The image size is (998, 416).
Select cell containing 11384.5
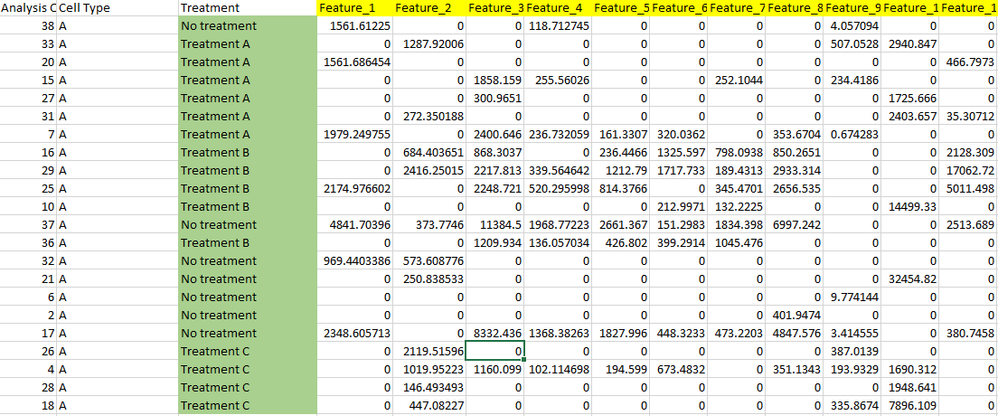click(x=495, y=225)
